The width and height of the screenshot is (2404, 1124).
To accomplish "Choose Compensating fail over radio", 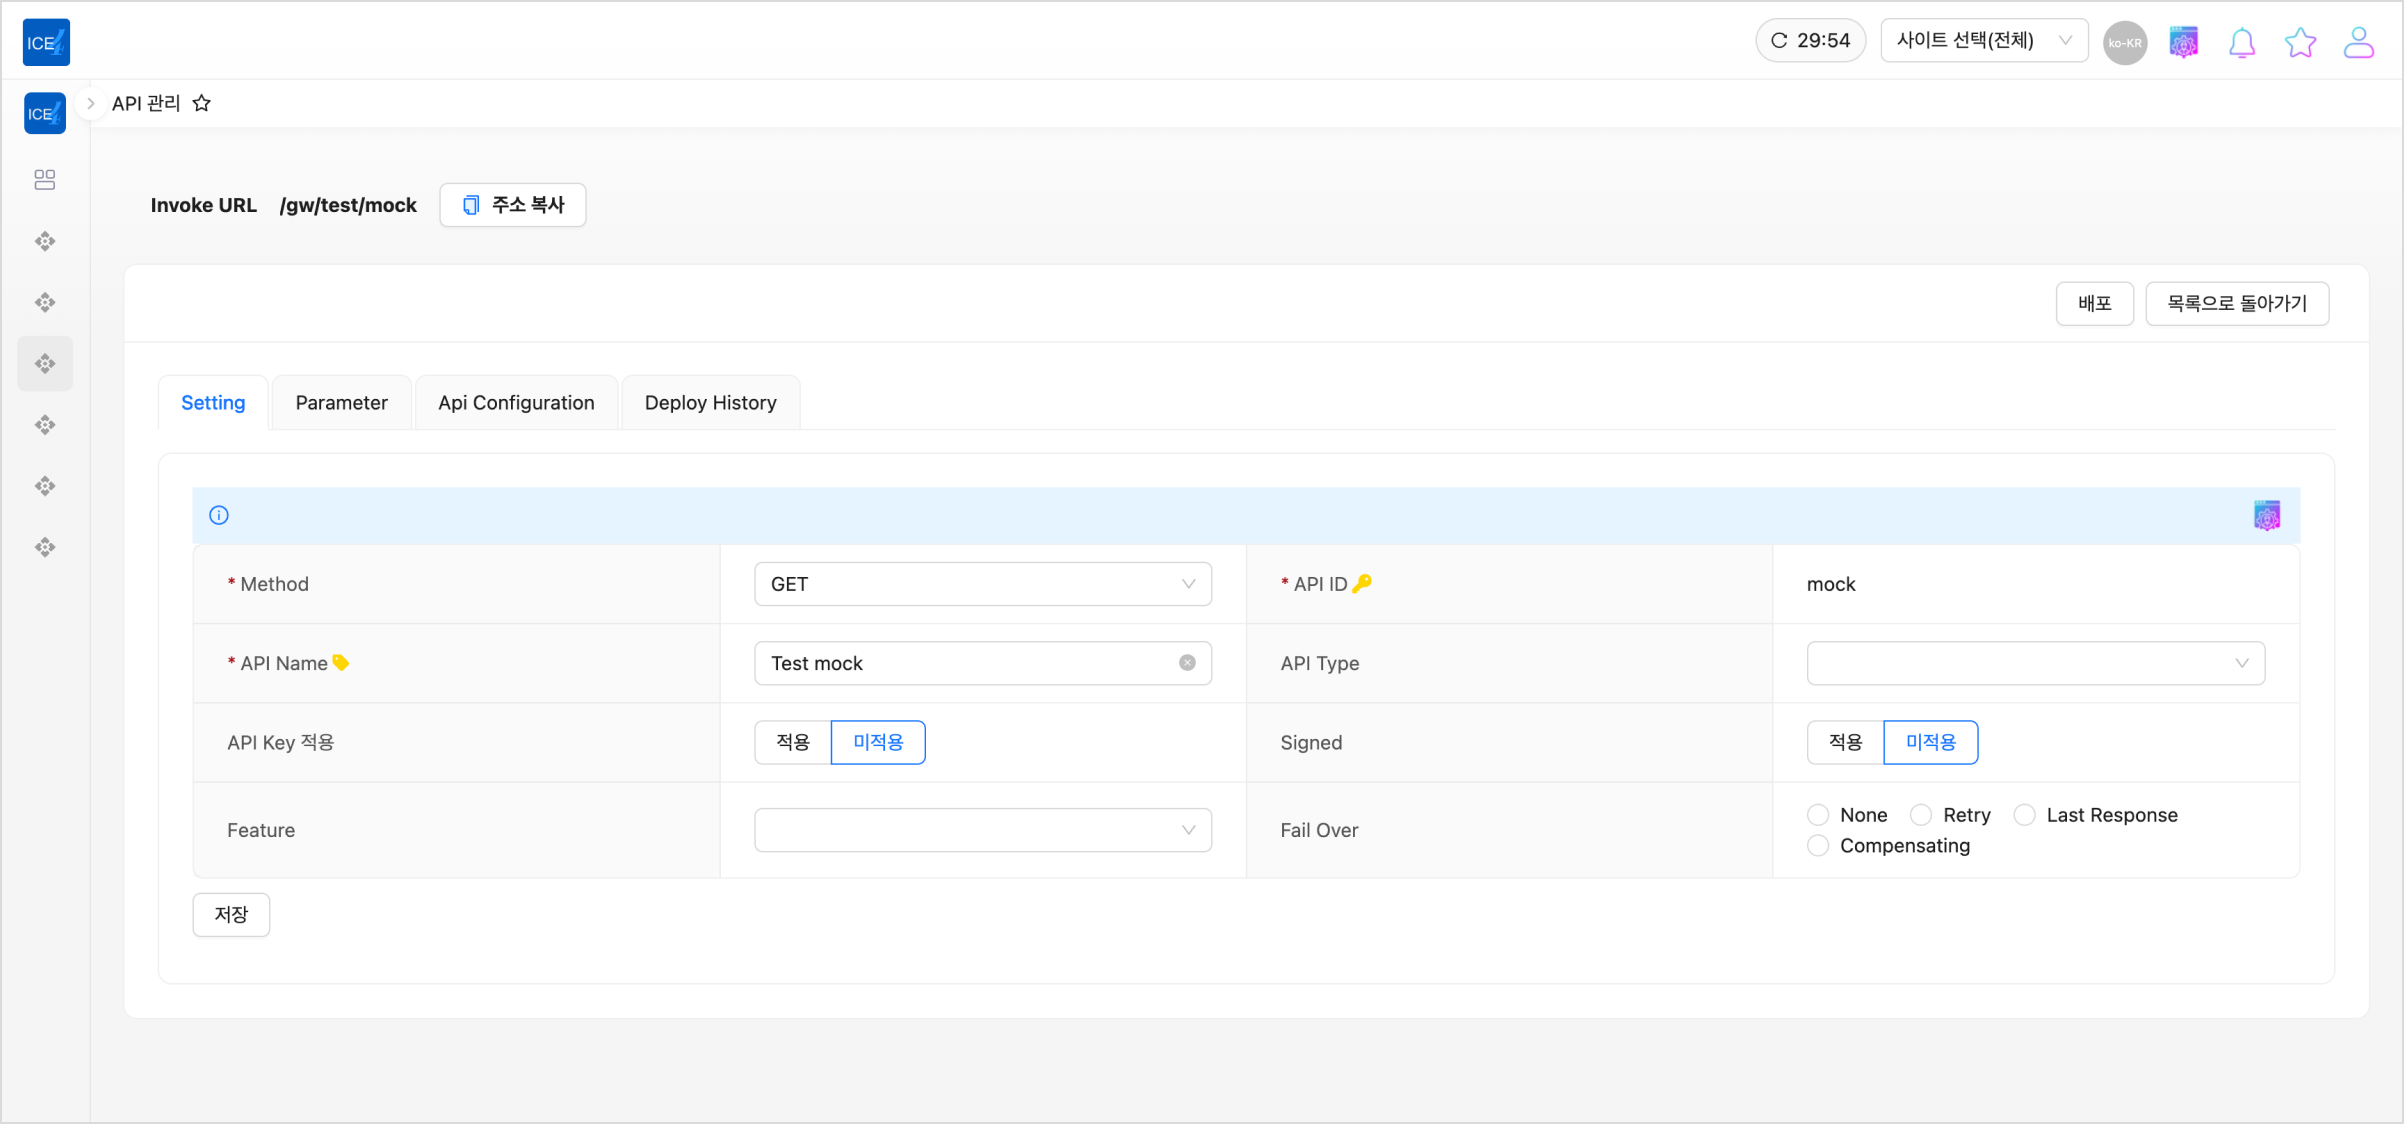I will [x=1818, y=846].
